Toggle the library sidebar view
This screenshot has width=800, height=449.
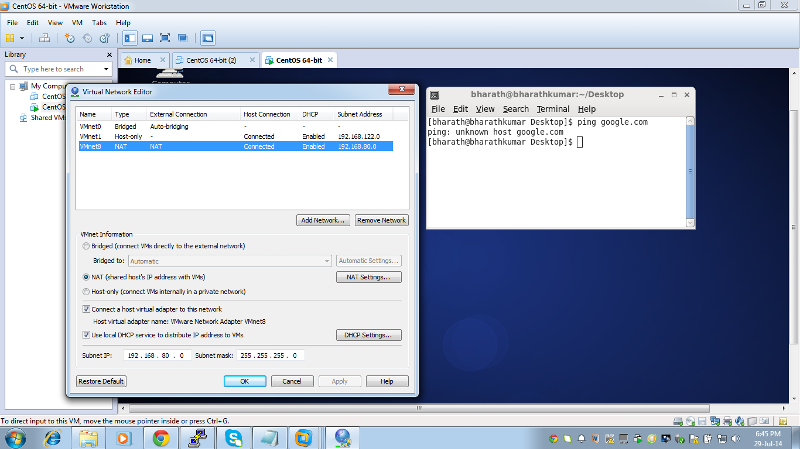pyautogui.click(x=130, y=38)
